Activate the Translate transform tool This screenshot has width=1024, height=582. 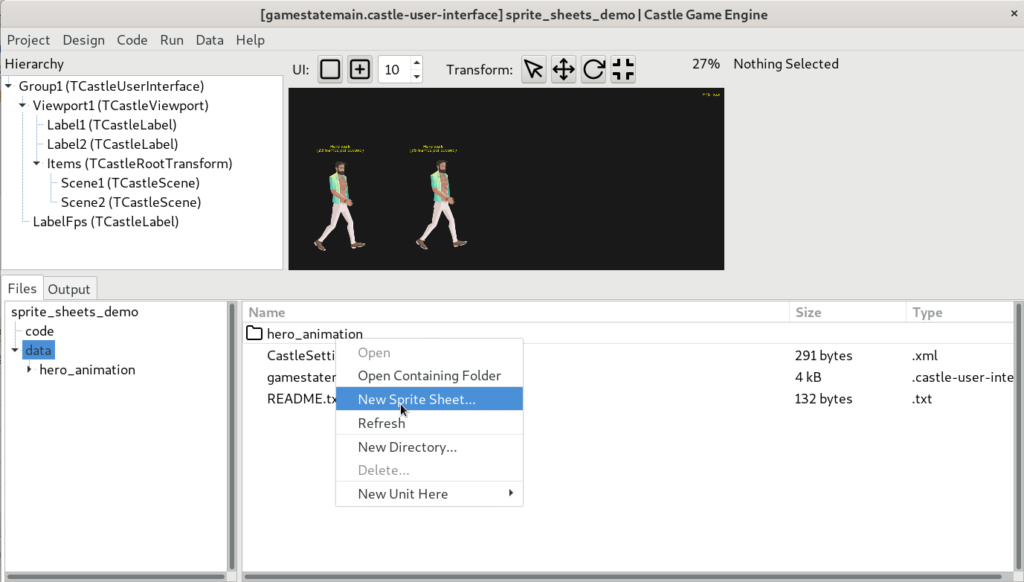[563, 69]
